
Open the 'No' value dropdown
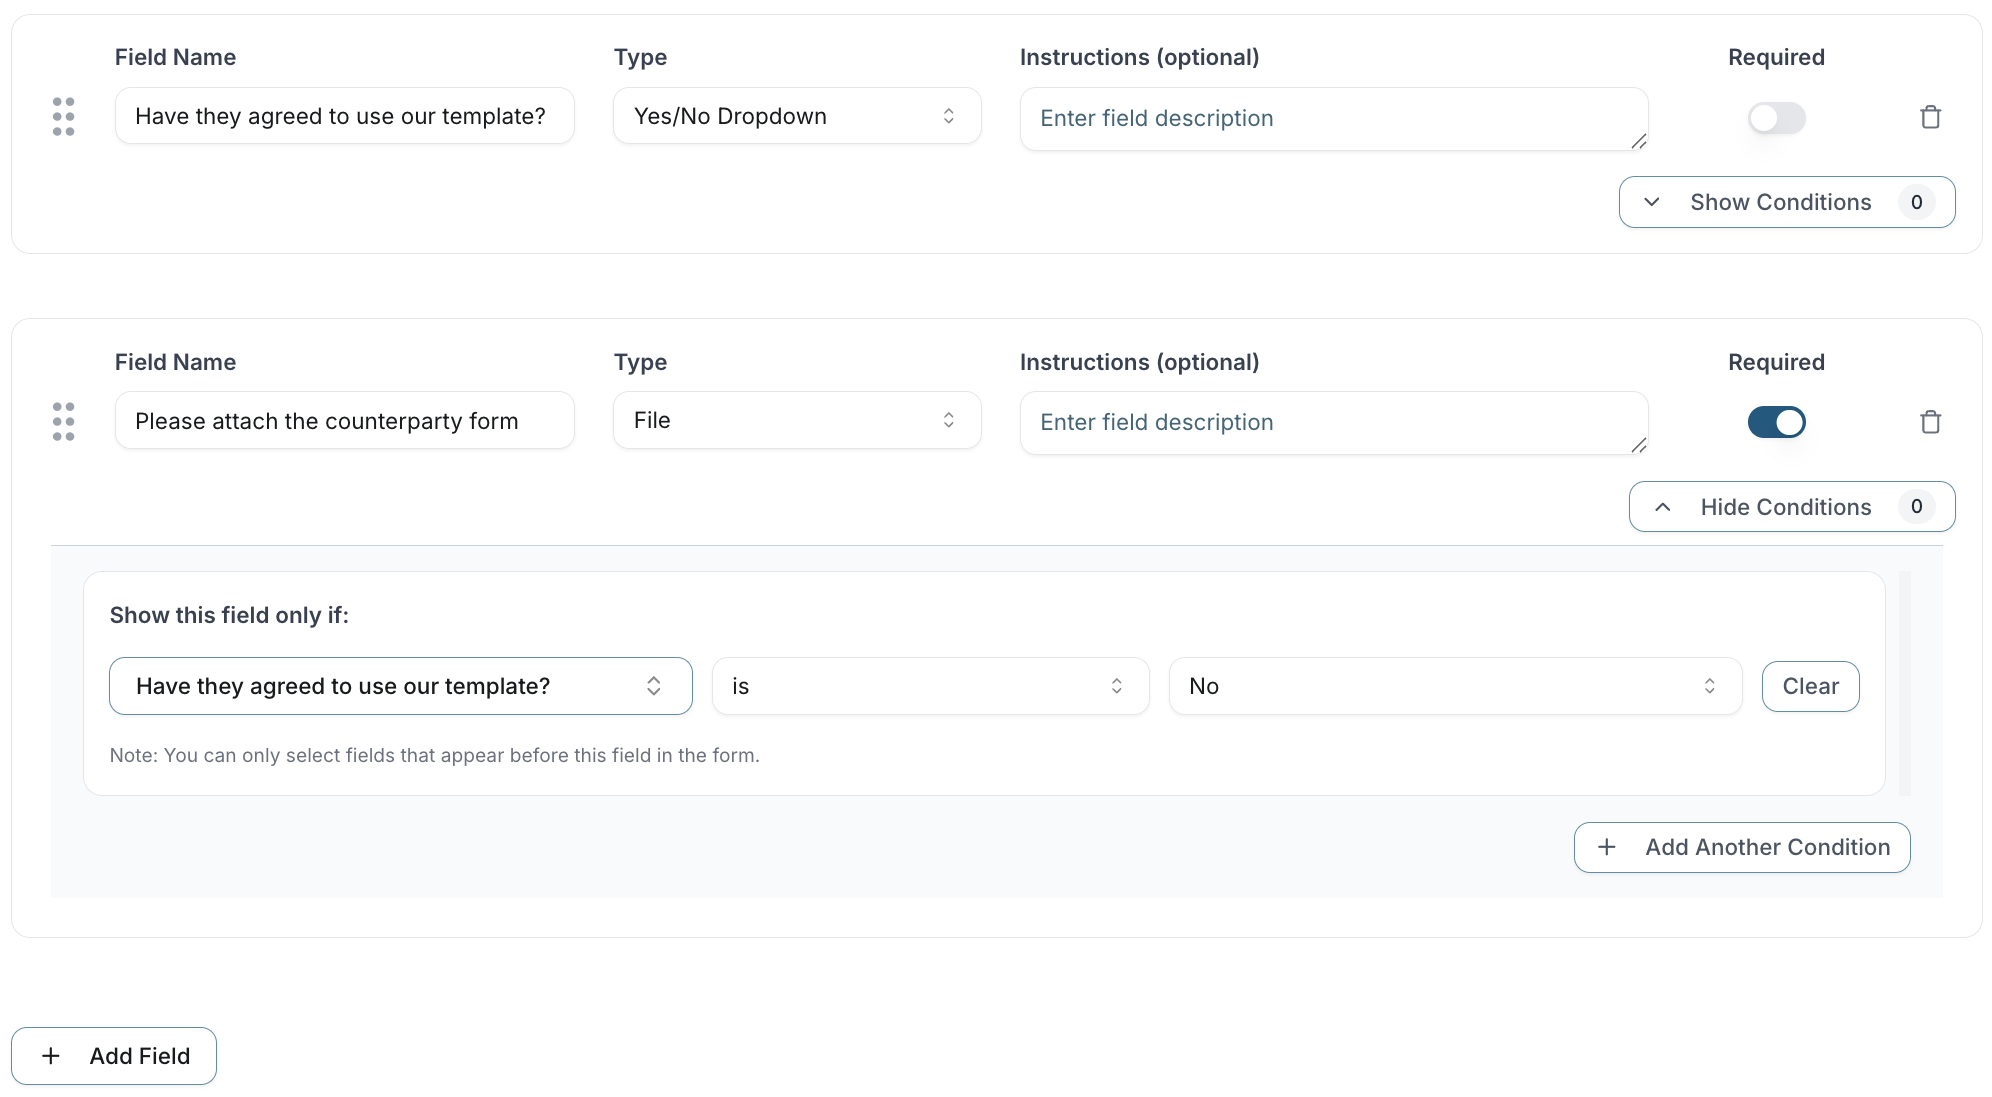click(1454, 686)
